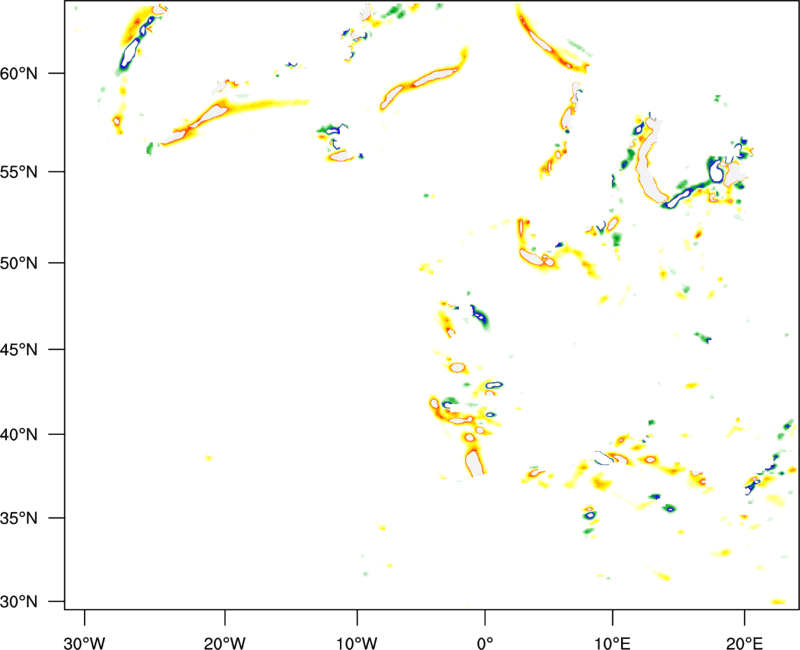Click the 35°N latitude label
800x650 pixels.
[19, 518]
